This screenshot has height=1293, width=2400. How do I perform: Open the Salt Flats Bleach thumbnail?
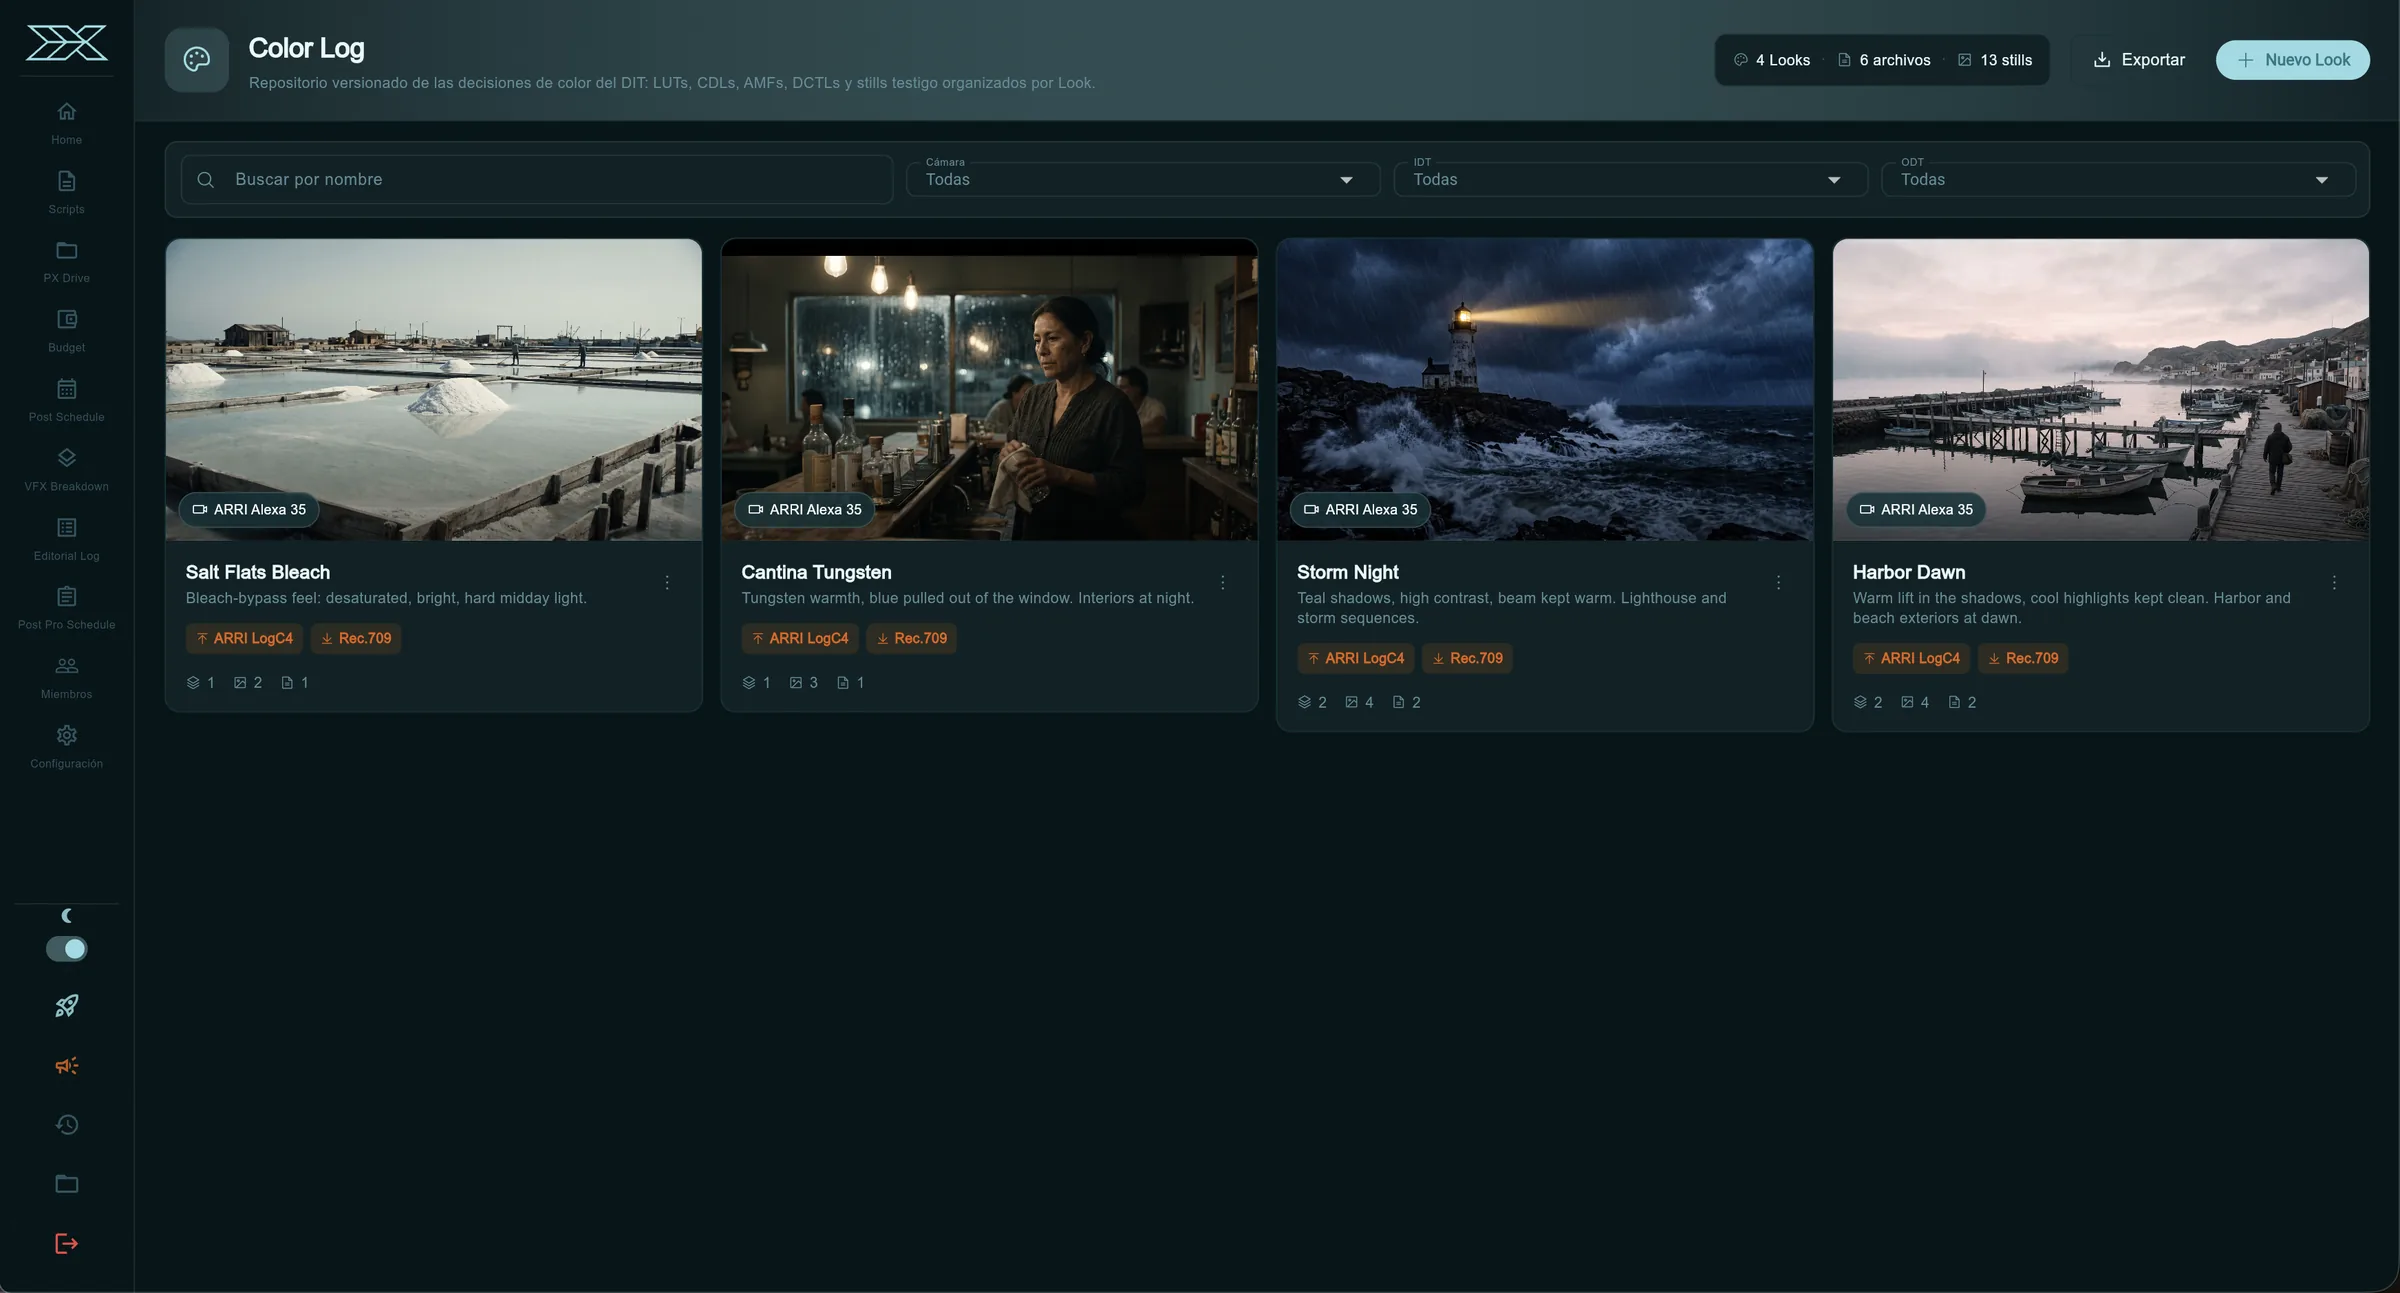click(x=434, y=390)
